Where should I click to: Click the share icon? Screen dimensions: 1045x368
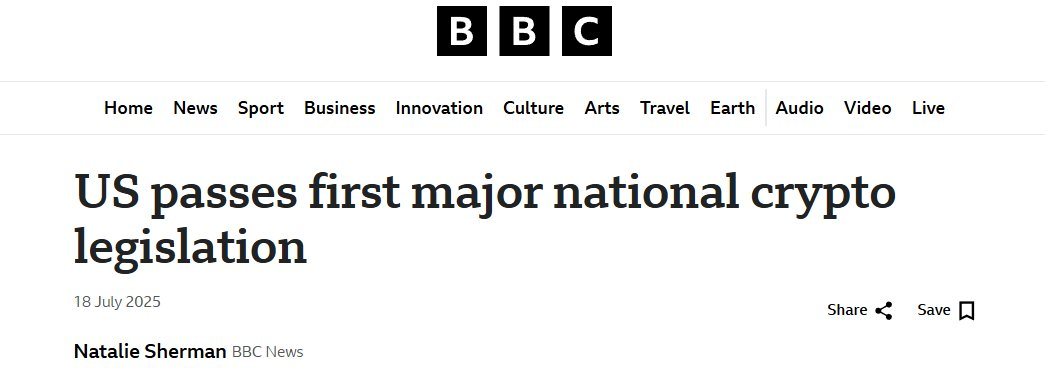[884, 311]
